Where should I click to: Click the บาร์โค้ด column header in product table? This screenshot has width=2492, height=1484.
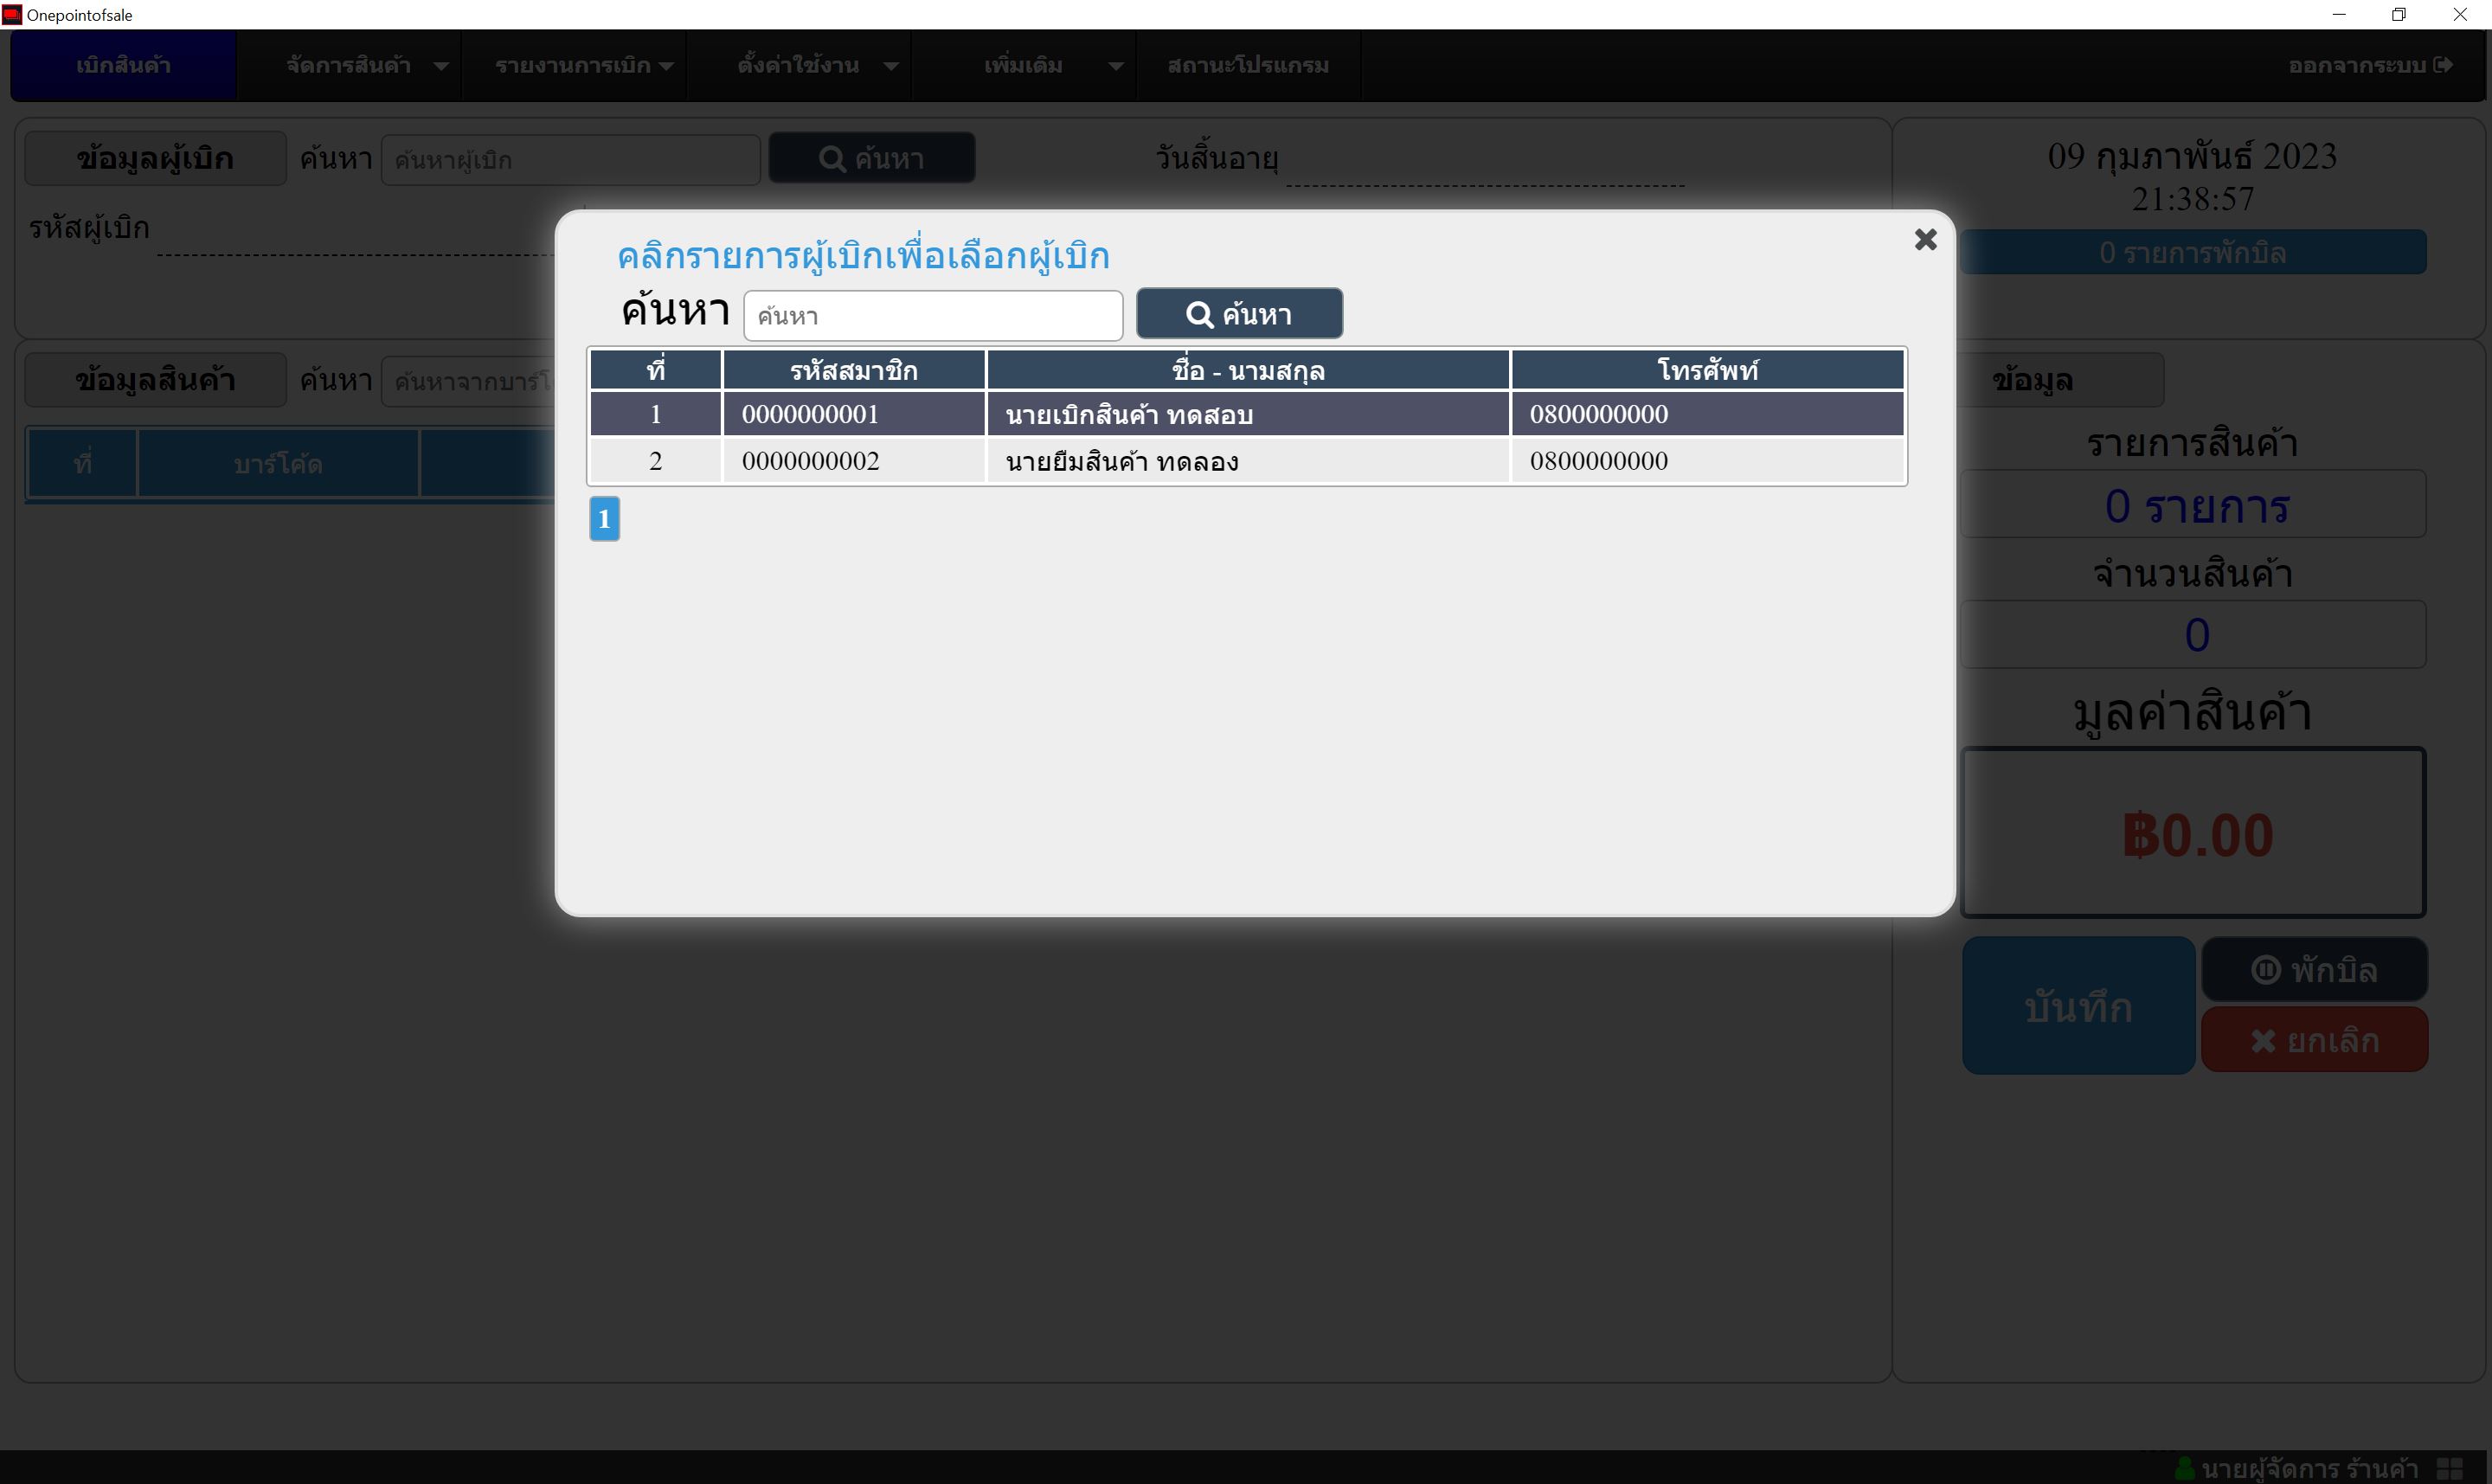click(278, 463)
